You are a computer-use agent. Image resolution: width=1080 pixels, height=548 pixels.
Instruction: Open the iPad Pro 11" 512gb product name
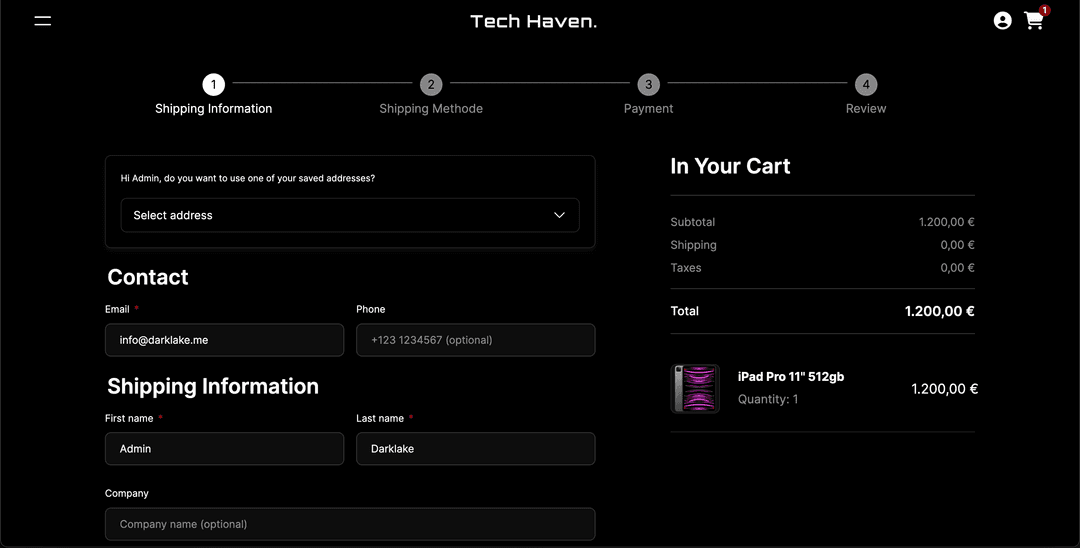[790, 377]
